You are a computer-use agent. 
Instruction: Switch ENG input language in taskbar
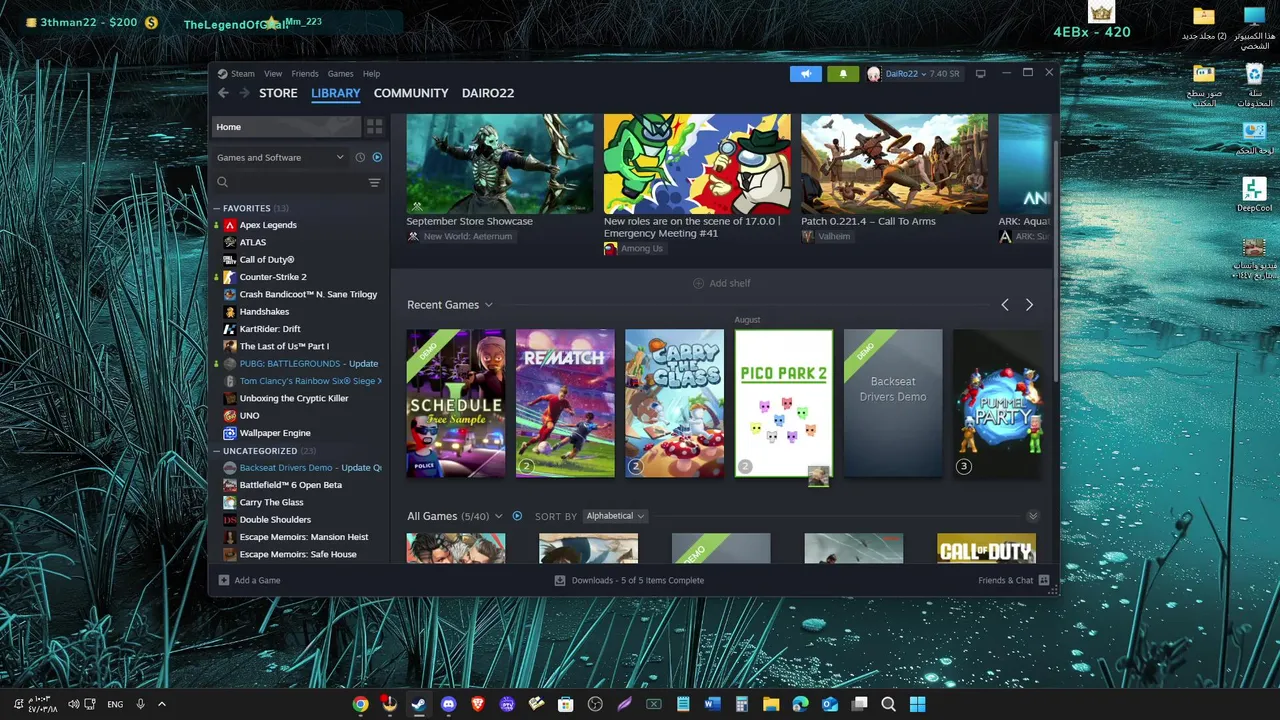(x=115, y=704)
